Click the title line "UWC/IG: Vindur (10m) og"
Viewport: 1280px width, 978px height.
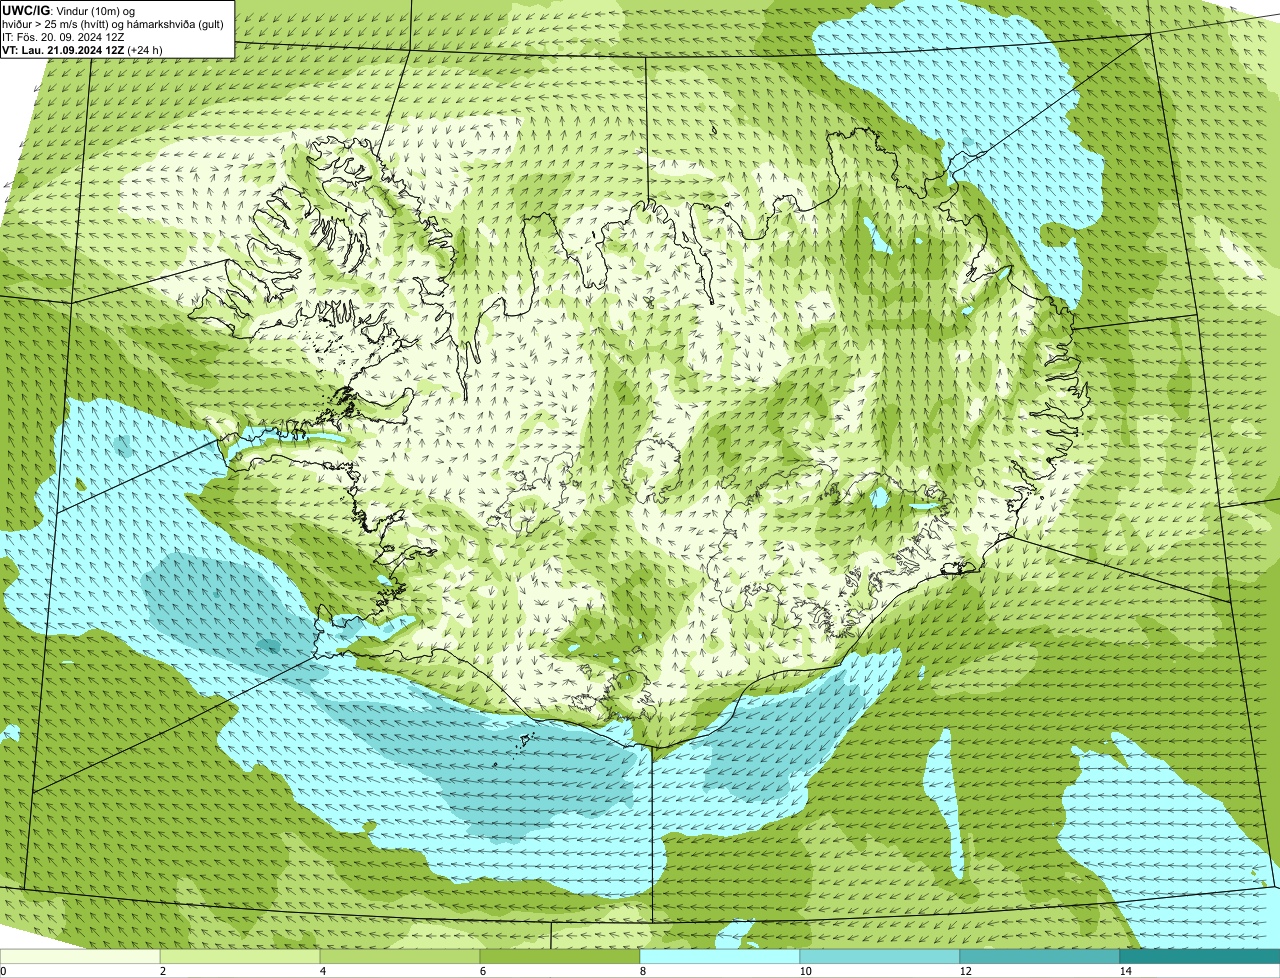(68, 10)
